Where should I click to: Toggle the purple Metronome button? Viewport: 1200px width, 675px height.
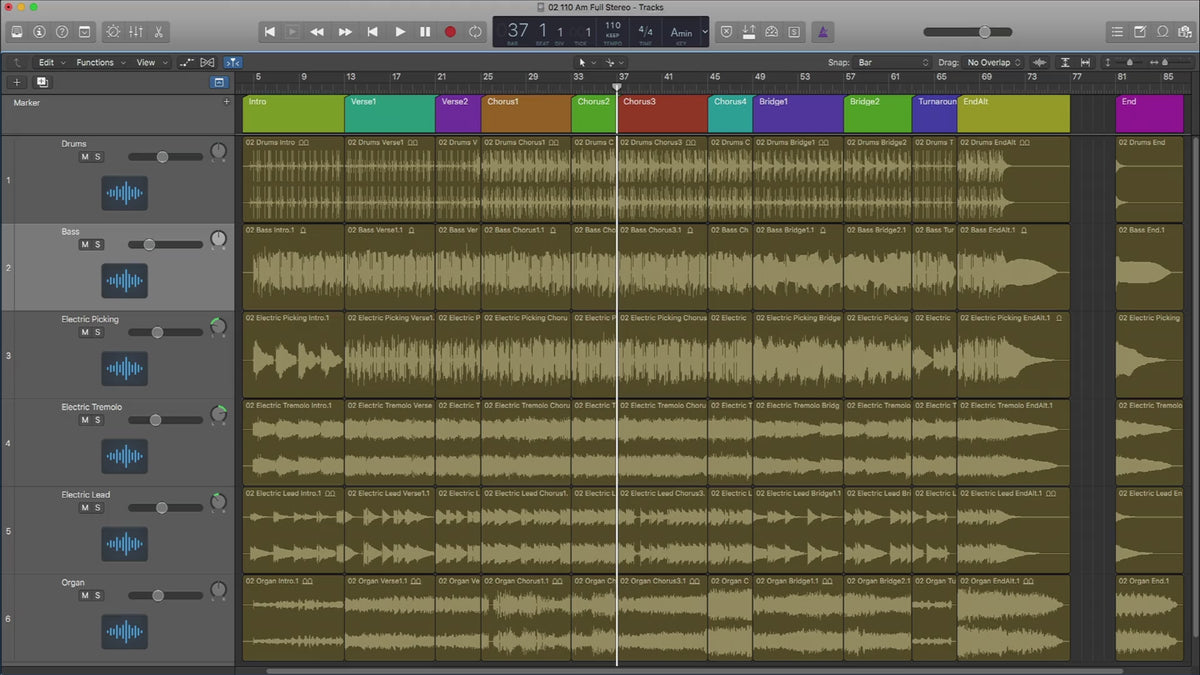point(821,32)
